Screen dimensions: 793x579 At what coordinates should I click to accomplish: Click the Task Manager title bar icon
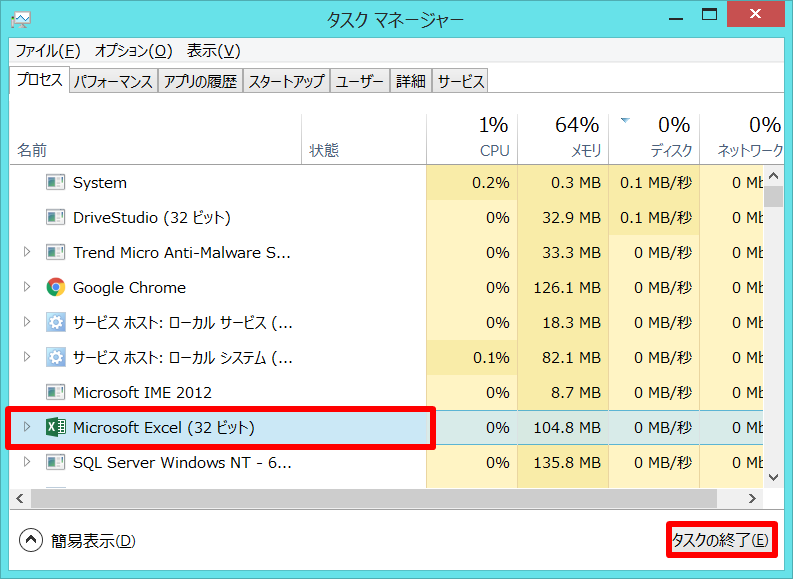pos(21,20)
